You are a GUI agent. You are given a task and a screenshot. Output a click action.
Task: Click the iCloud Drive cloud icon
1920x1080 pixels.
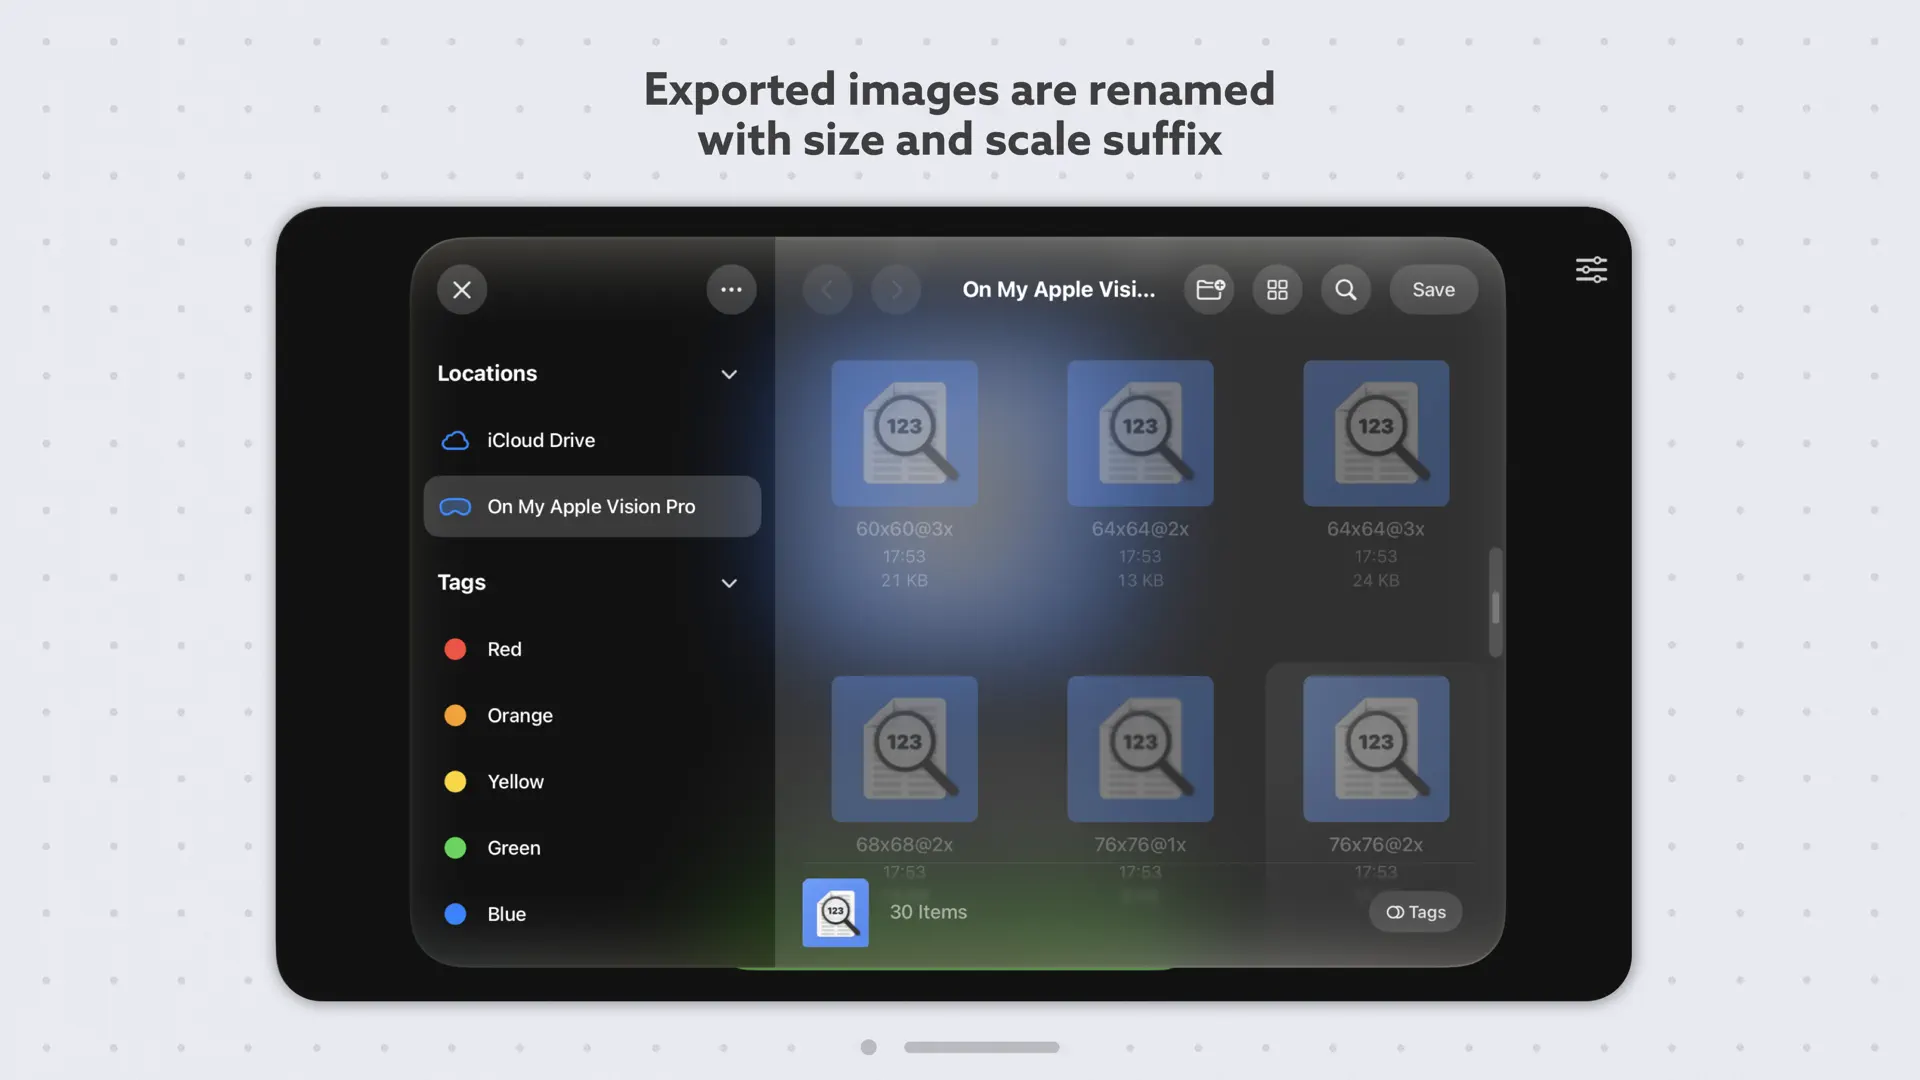[x=455, y=440]
